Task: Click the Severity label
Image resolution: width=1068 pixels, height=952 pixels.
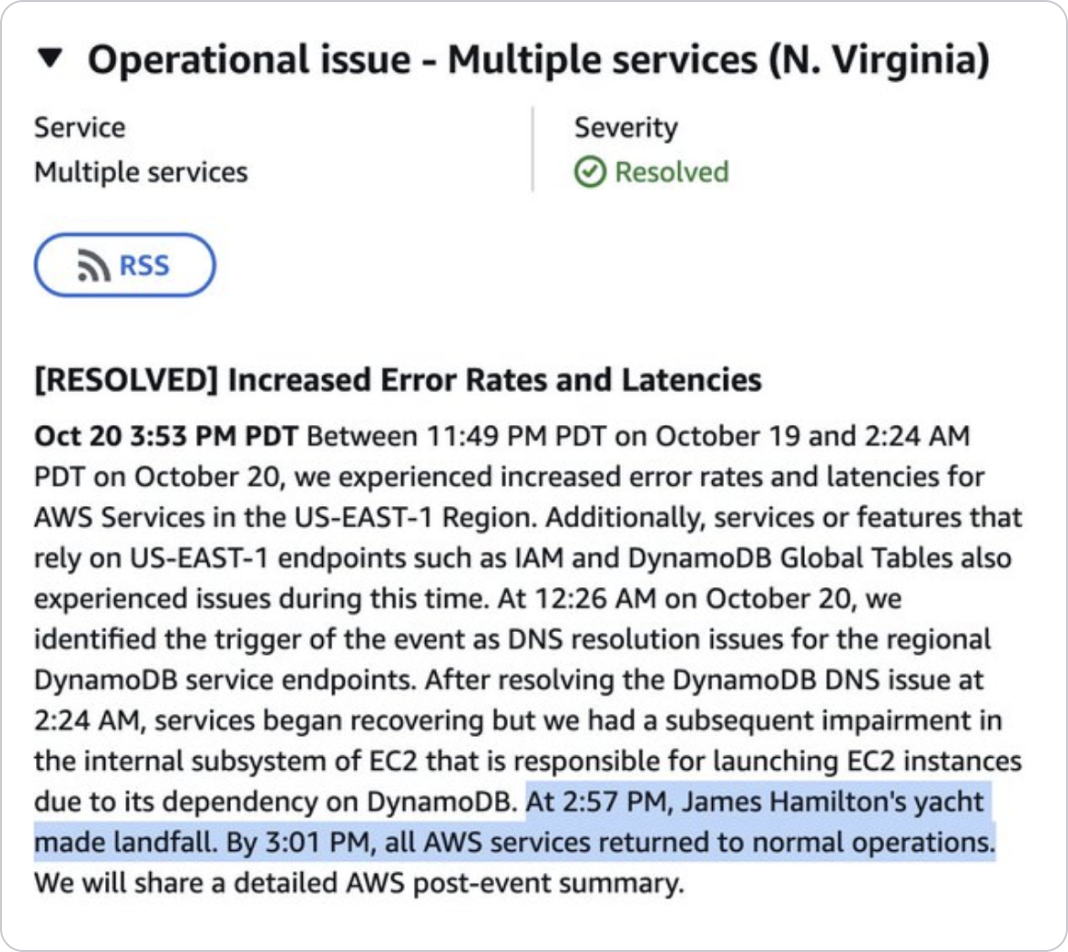Action: point(625,128)
